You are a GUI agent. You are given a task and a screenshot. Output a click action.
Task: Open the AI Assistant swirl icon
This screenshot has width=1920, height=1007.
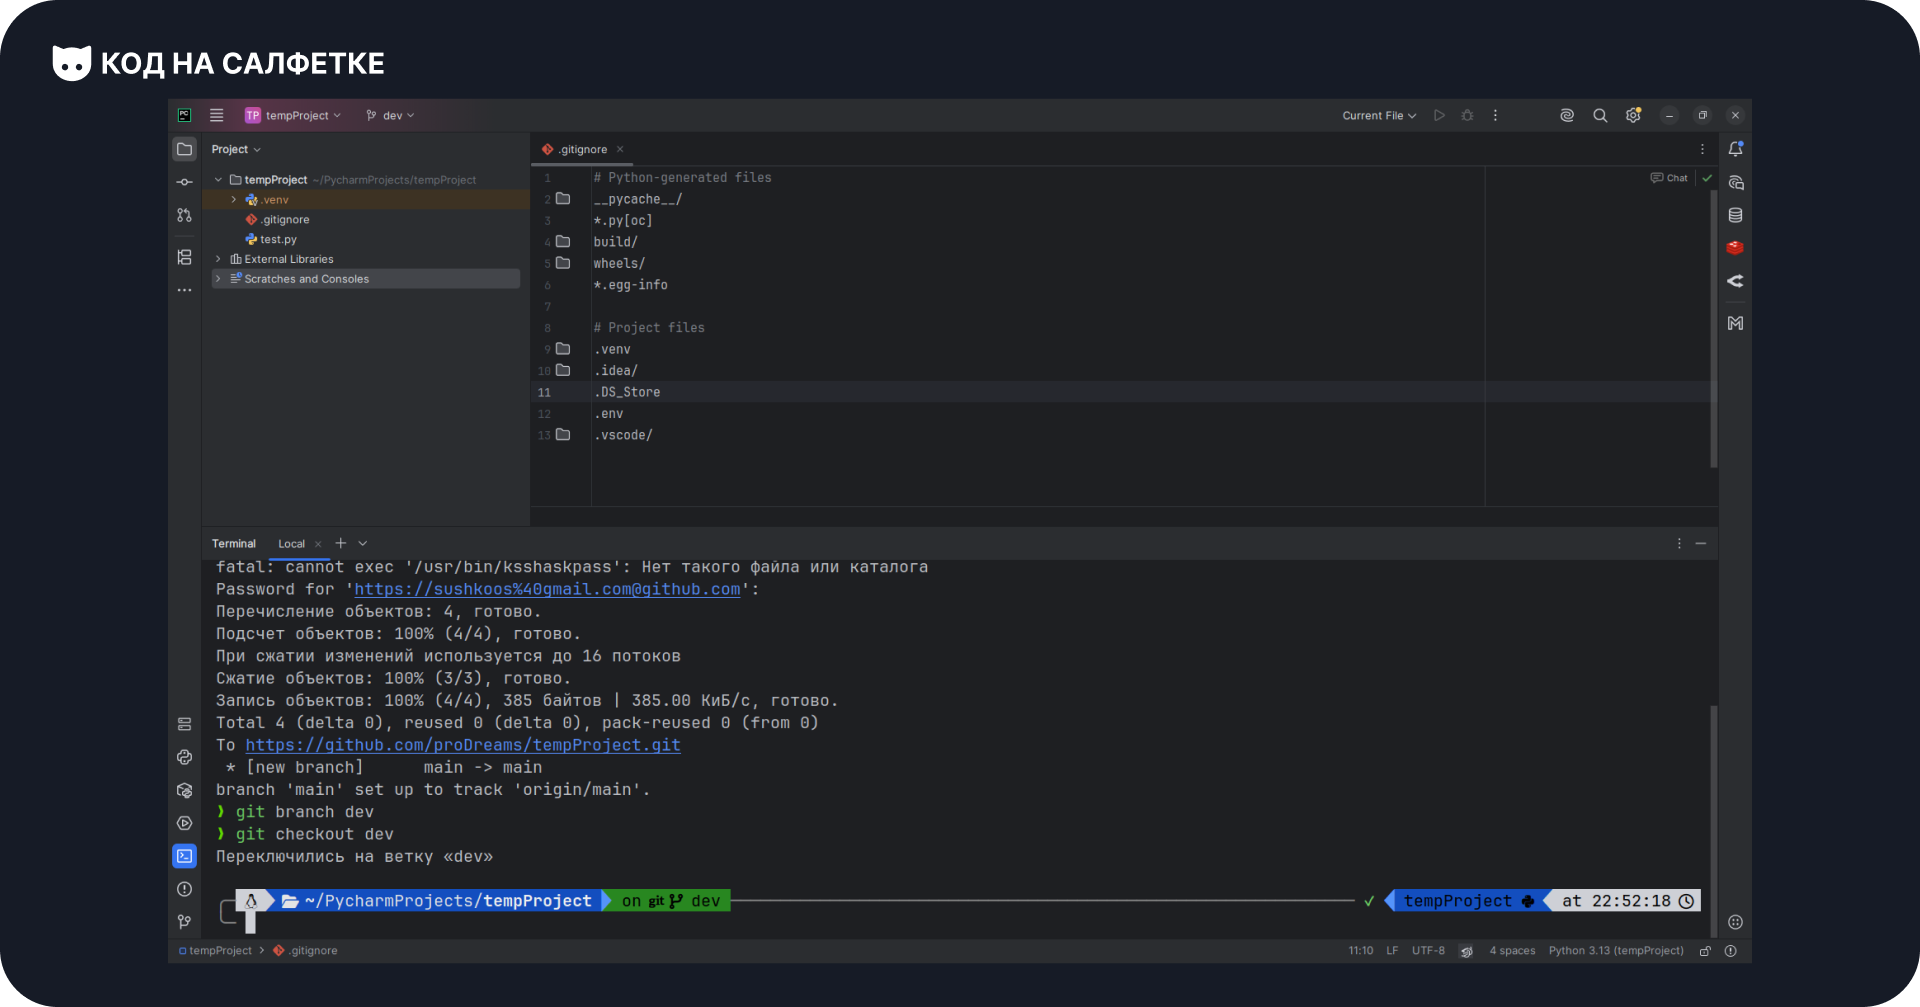pyautogui.click(x=1567, y=115)
